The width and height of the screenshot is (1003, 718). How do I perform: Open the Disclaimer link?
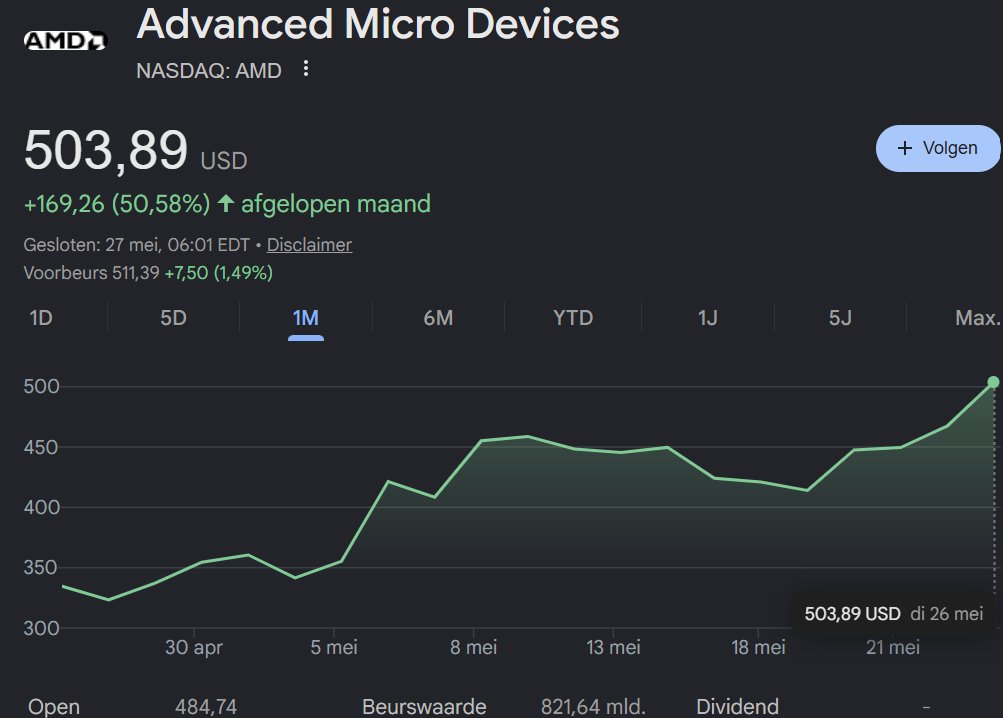point(309,244)
